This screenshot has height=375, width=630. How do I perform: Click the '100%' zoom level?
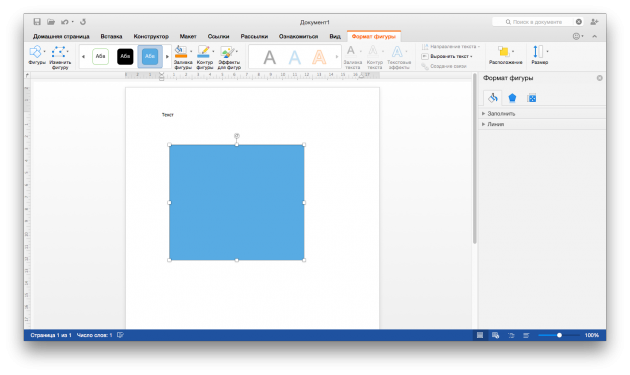point(591,335)
